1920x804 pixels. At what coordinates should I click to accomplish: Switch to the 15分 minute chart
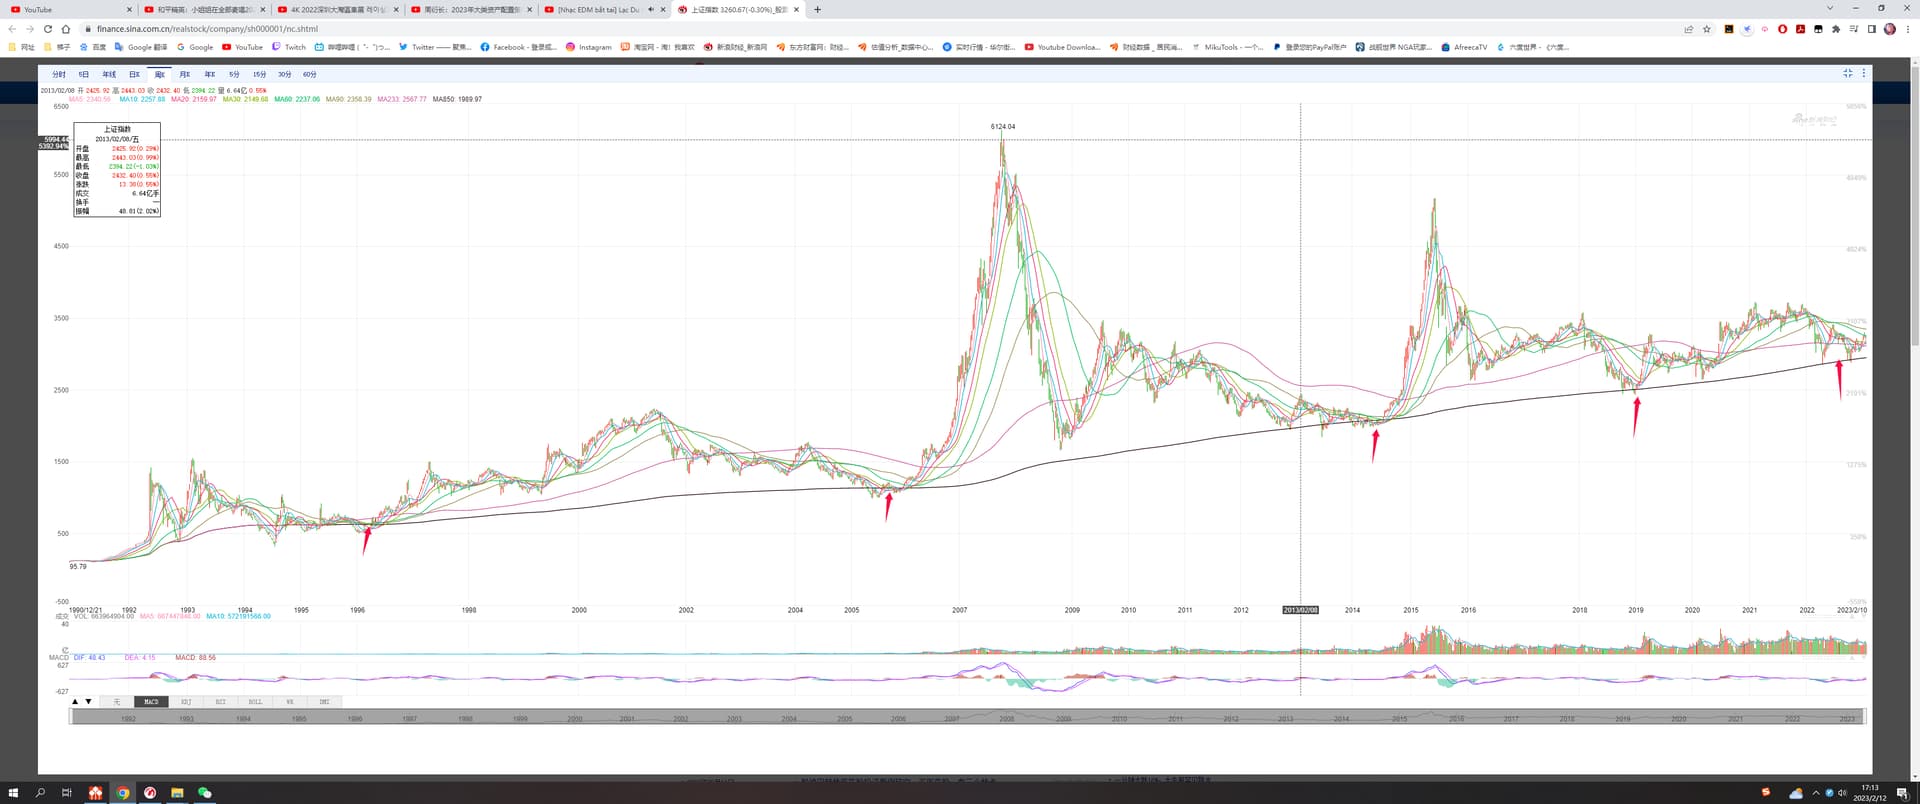tap(259, 74)
